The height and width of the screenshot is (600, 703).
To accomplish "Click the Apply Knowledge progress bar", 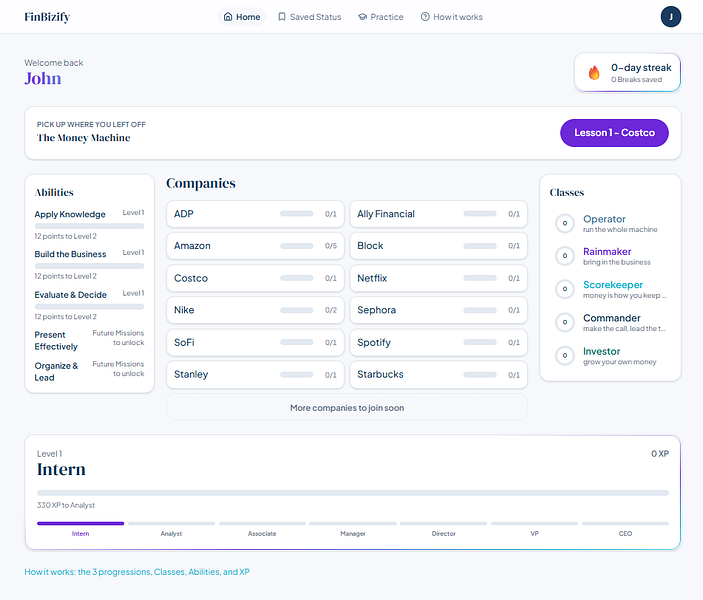I will [89, 226].
